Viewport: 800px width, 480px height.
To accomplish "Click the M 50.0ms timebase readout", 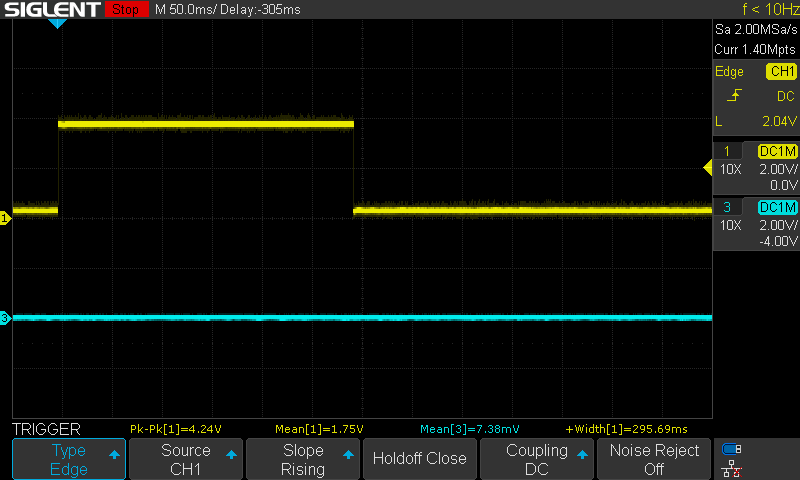I will (x=191, y=10).
